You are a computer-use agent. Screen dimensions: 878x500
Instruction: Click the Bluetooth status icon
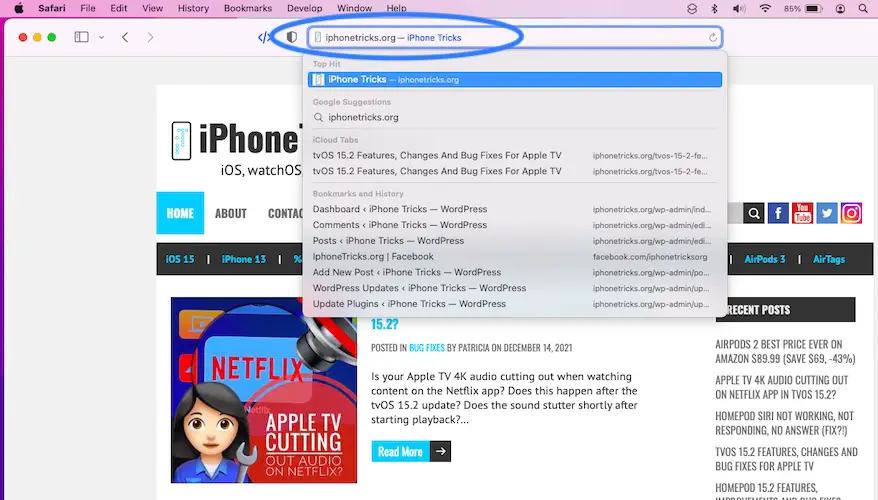(x=714, y=8)
